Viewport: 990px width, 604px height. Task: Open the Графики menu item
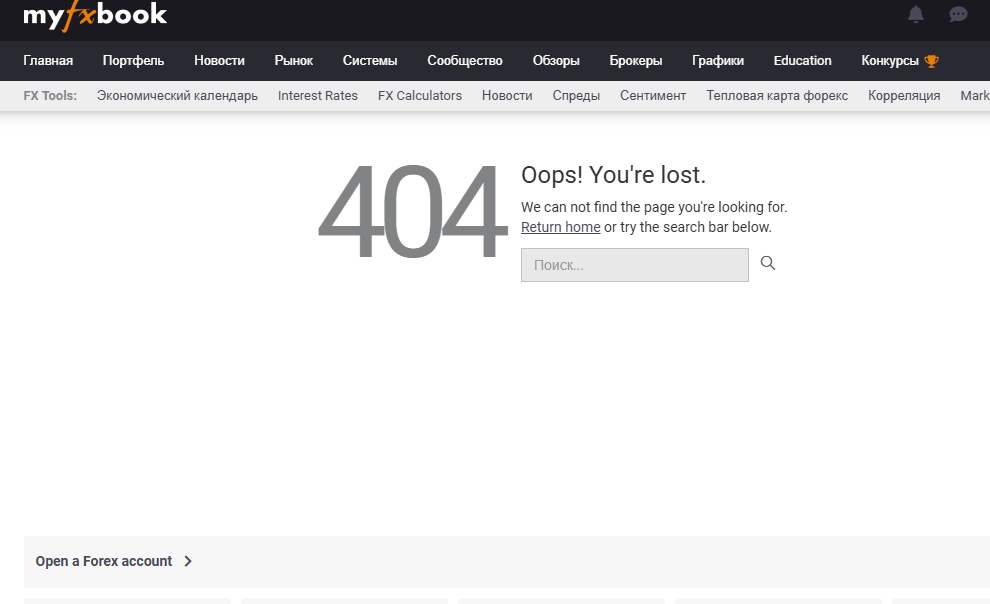(x=718, y=61)
